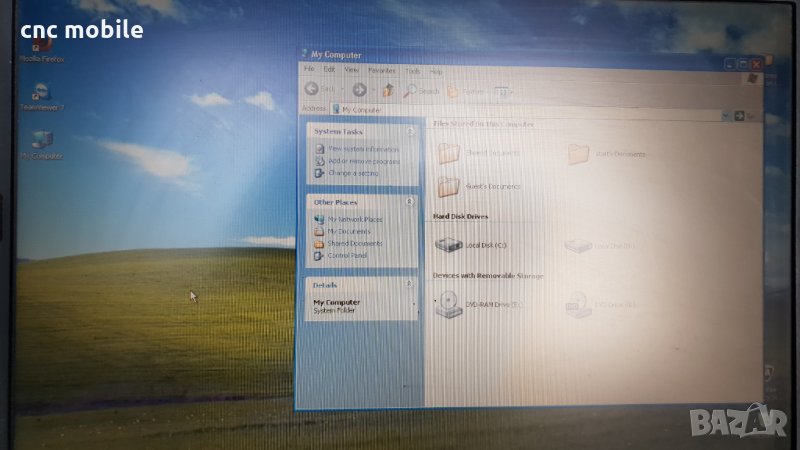Click the Back navigation arrow
800x450 pixels.
312,89
